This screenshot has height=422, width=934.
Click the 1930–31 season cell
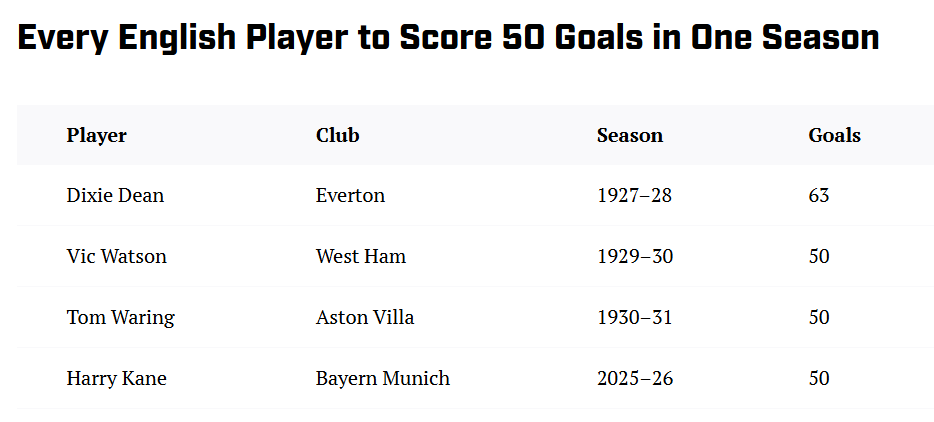[x=634, y=318]
